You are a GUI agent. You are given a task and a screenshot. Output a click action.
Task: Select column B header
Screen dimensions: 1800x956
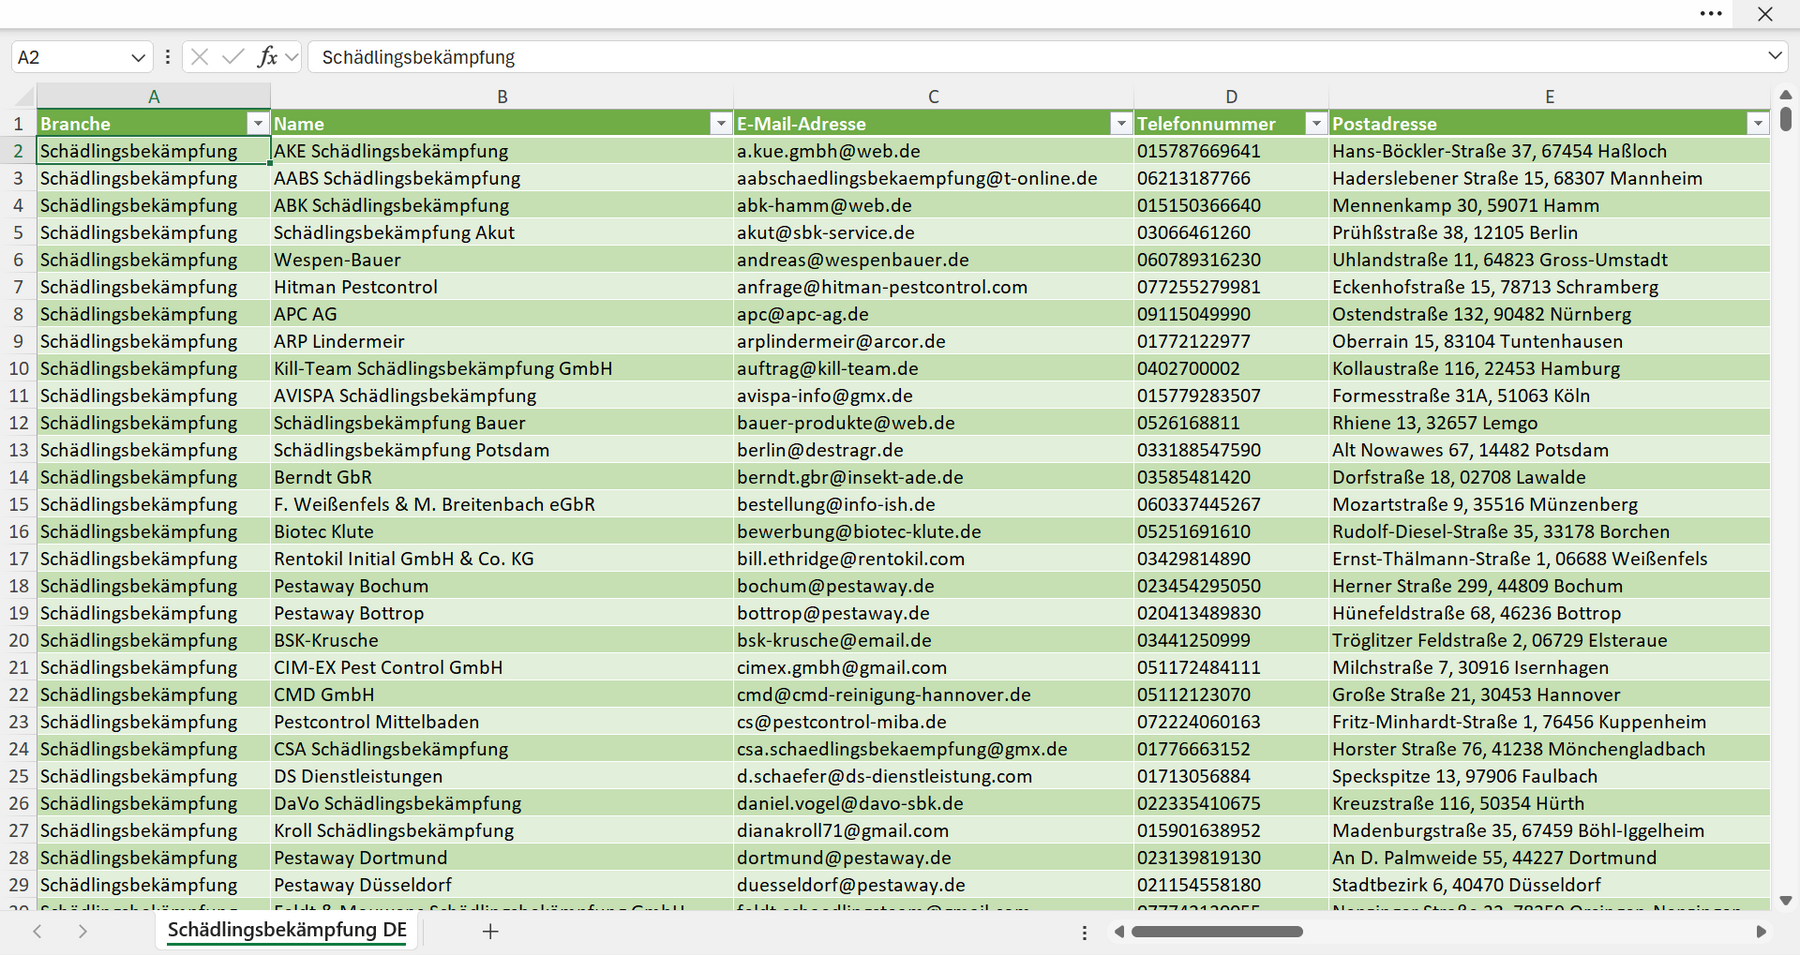point(502,97)
